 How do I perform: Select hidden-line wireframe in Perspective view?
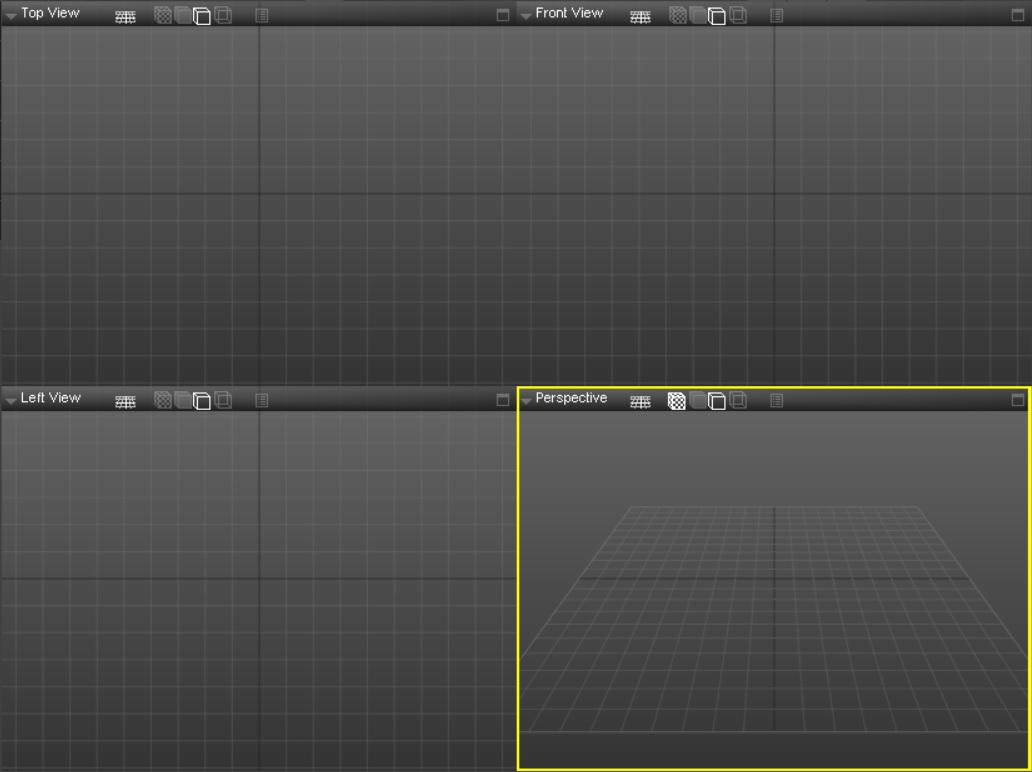click(x=717, y=401)
